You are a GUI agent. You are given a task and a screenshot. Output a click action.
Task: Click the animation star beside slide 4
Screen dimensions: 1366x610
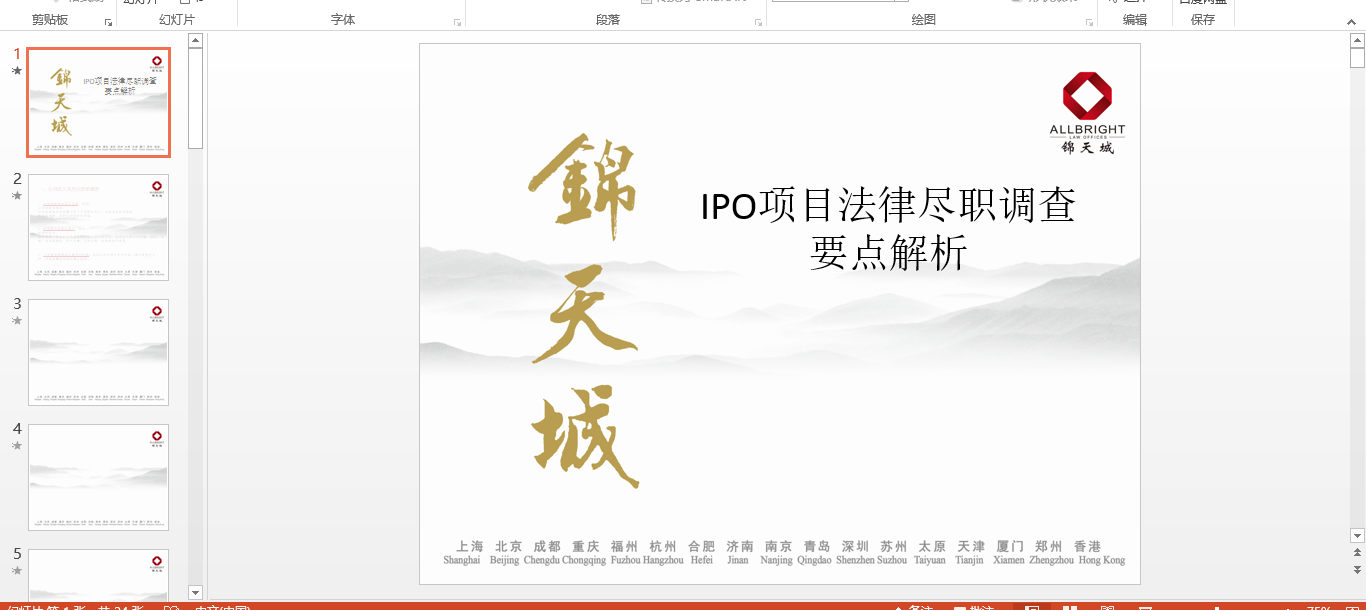pos(16,446)
